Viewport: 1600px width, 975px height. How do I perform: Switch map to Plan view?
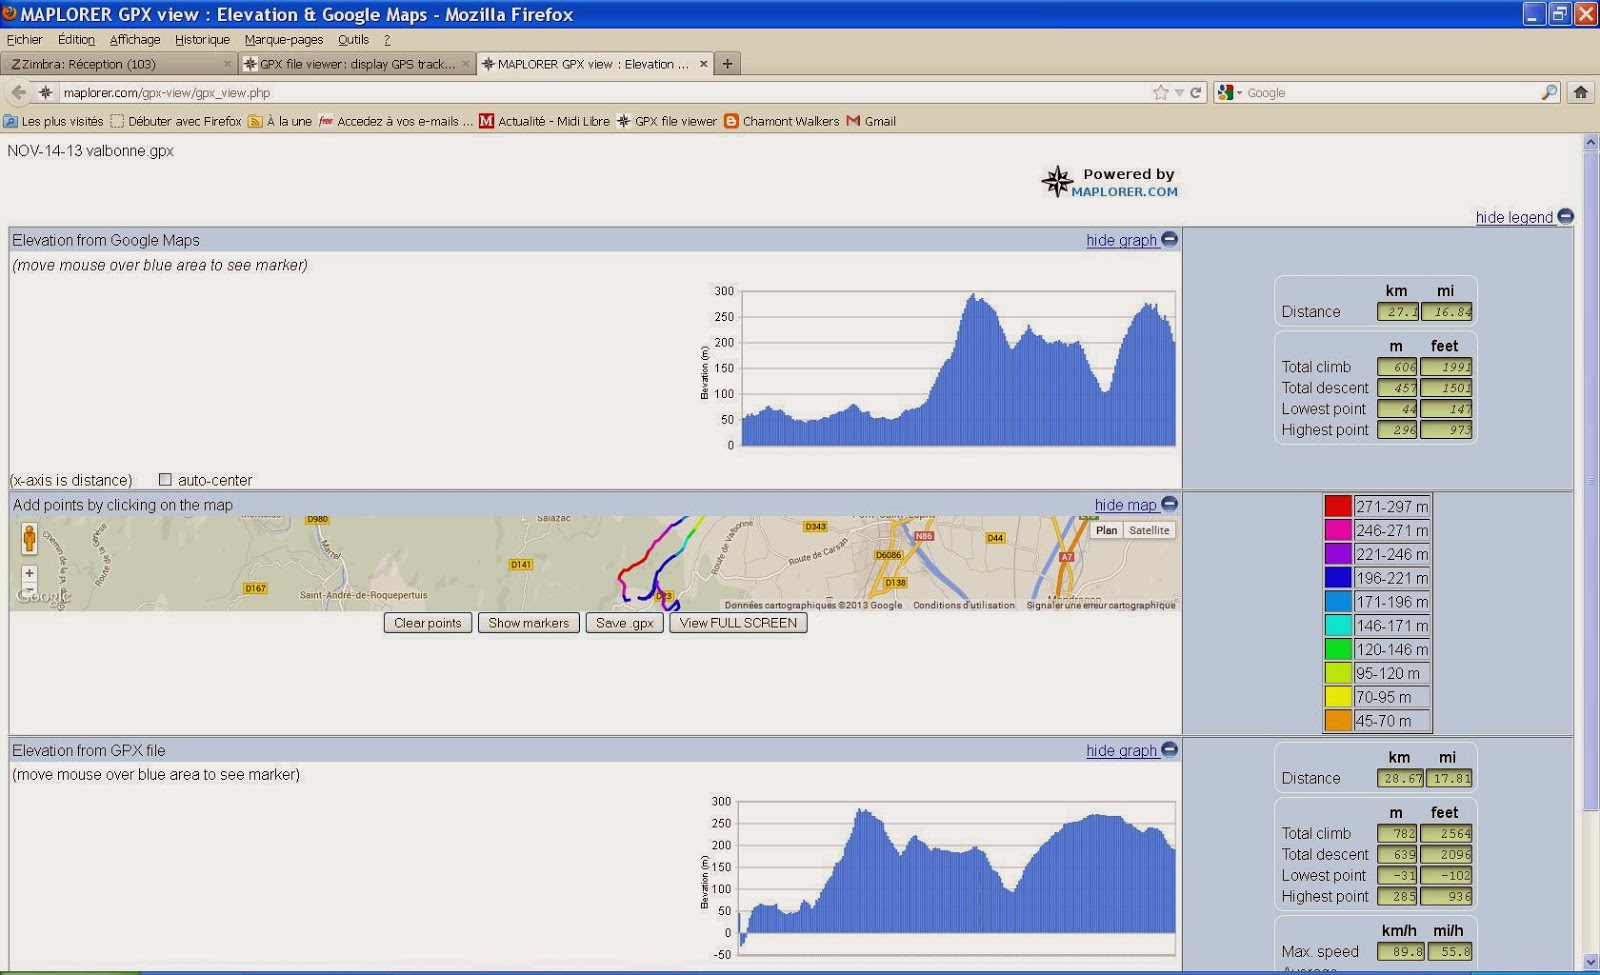(x=1107, y=531)
